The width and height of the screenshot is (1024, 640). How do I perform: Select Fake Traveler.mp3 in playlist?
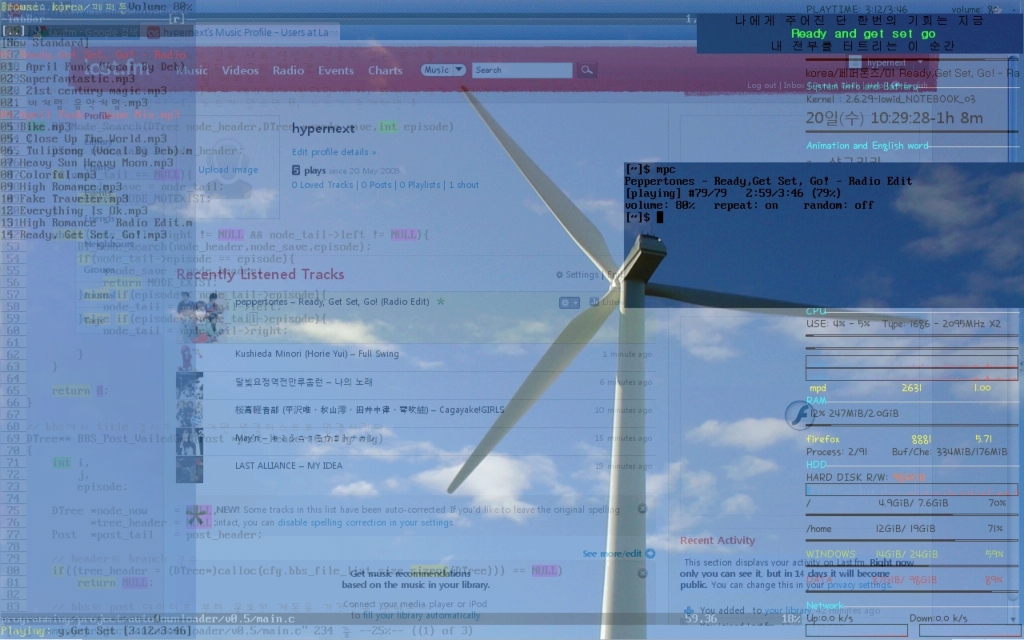click(65, 199)
